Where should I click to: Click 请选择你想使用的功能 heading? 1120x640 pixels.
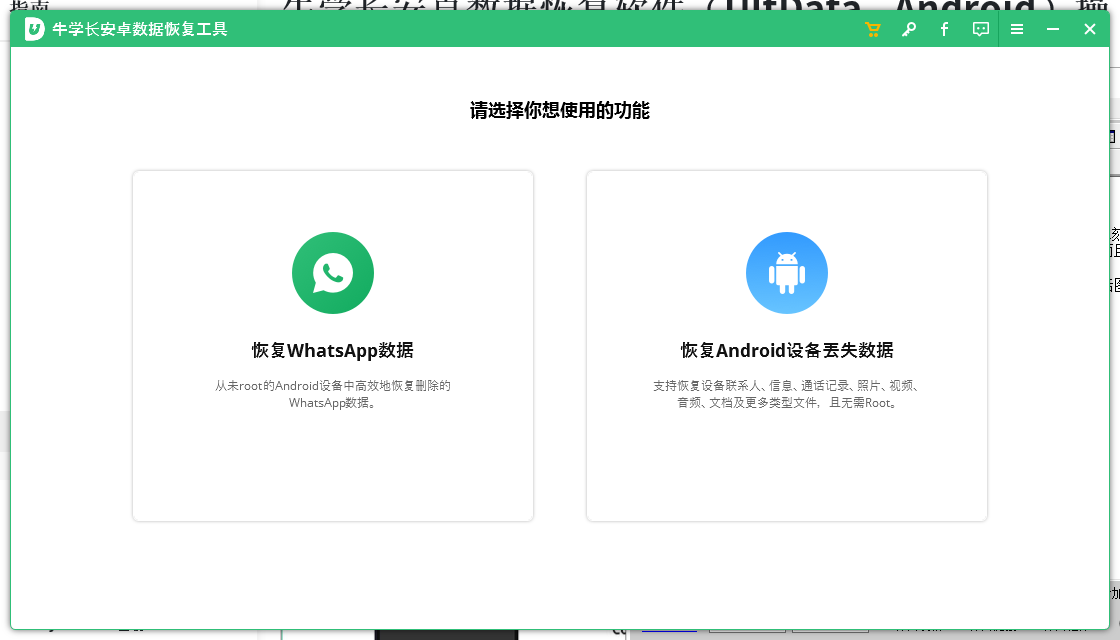(560, 110)
